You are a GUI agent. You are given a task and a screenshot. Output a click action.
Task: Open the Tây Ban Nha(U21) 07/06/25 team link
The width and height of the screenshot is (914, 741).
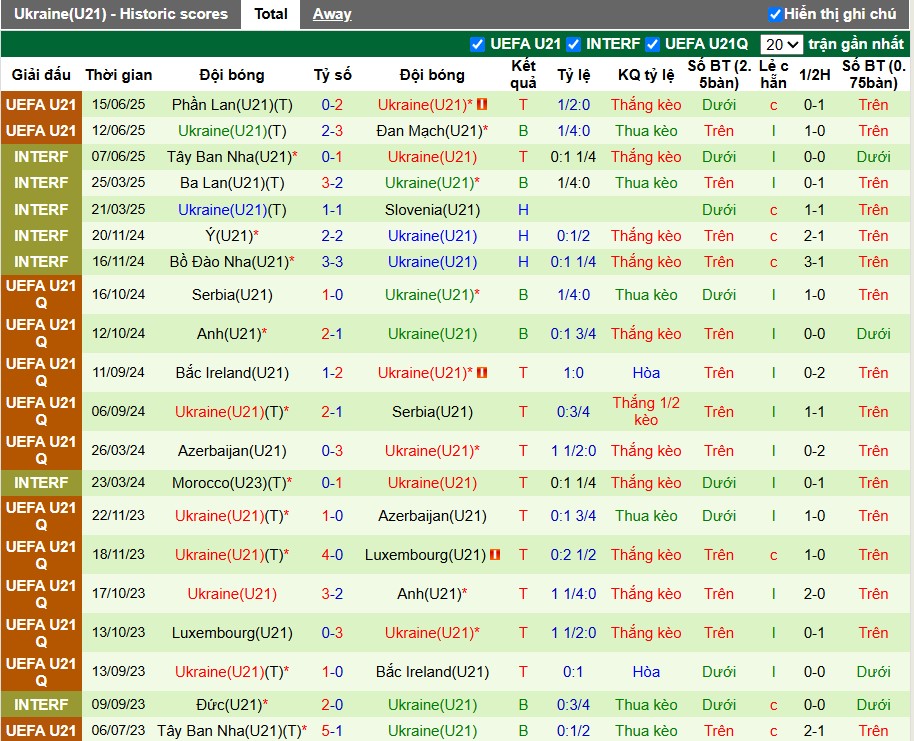click(x=232, y=157)
